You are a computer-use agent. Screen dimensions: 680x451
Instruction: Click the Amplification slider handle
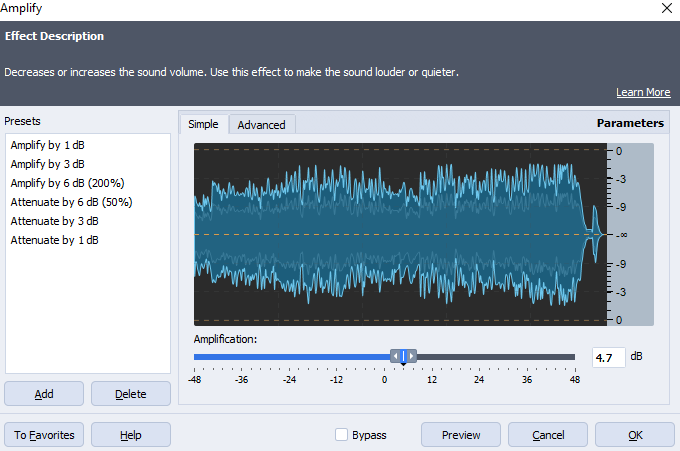pyautogui.click(x=403, y=357)
